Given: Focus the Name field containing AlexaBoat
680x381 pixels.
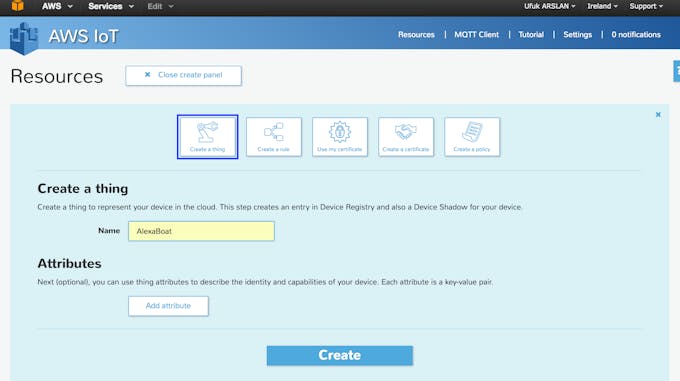Looking at the screenshot, I should (201, 231).
